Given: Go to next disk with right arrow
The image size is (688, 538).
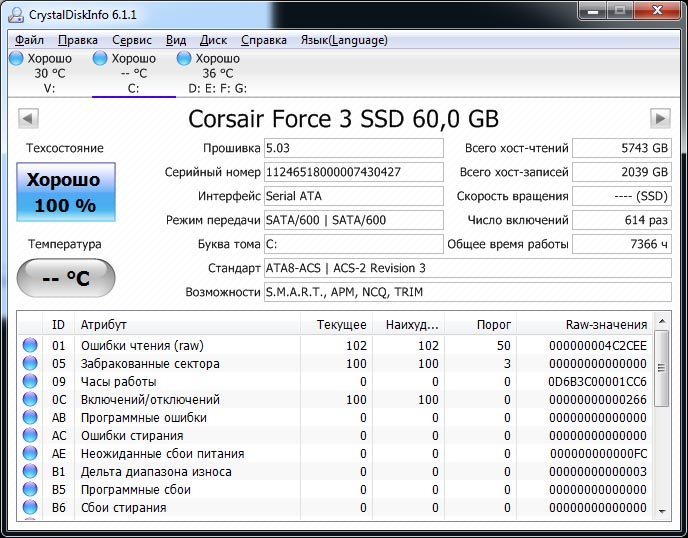Looking at the screenshot, I should pos(659,119).
